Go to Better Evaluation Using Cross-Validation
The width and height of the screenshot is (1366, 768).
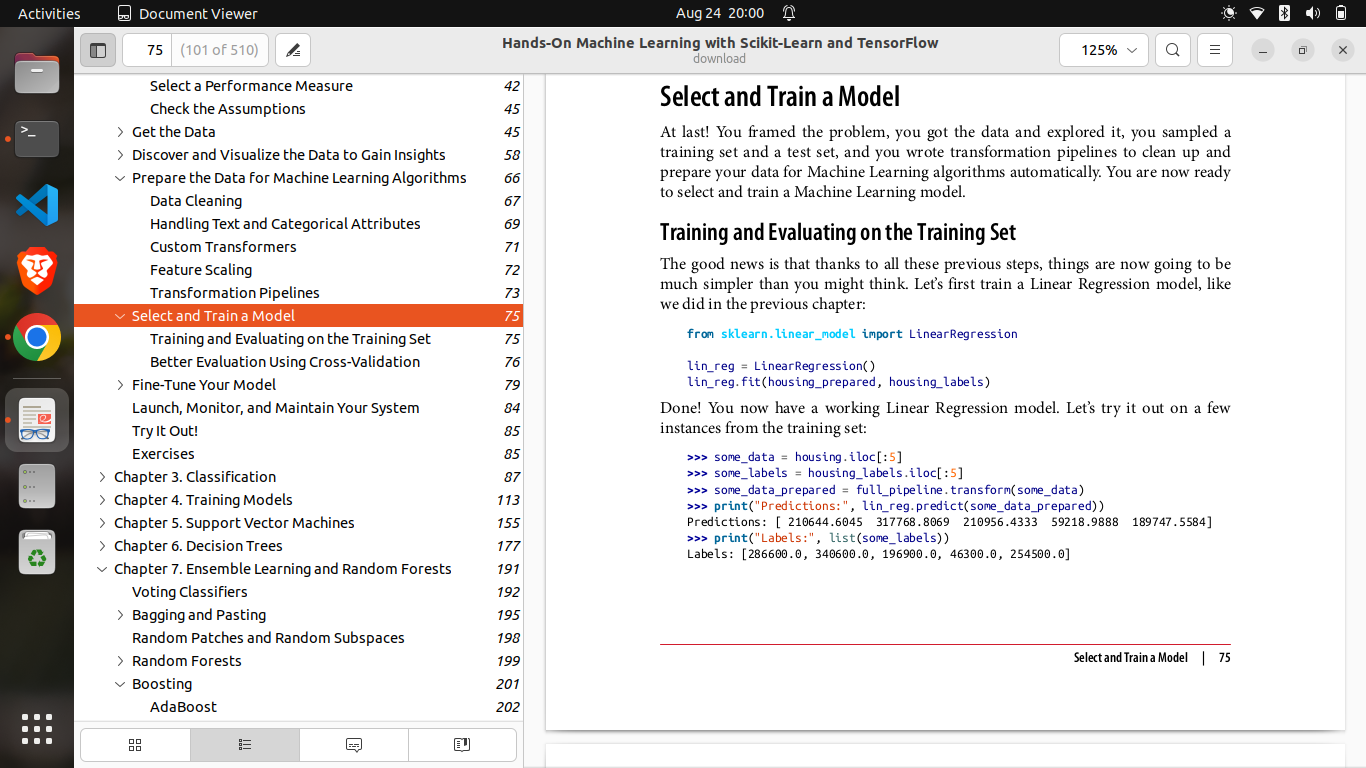[285, 362]
